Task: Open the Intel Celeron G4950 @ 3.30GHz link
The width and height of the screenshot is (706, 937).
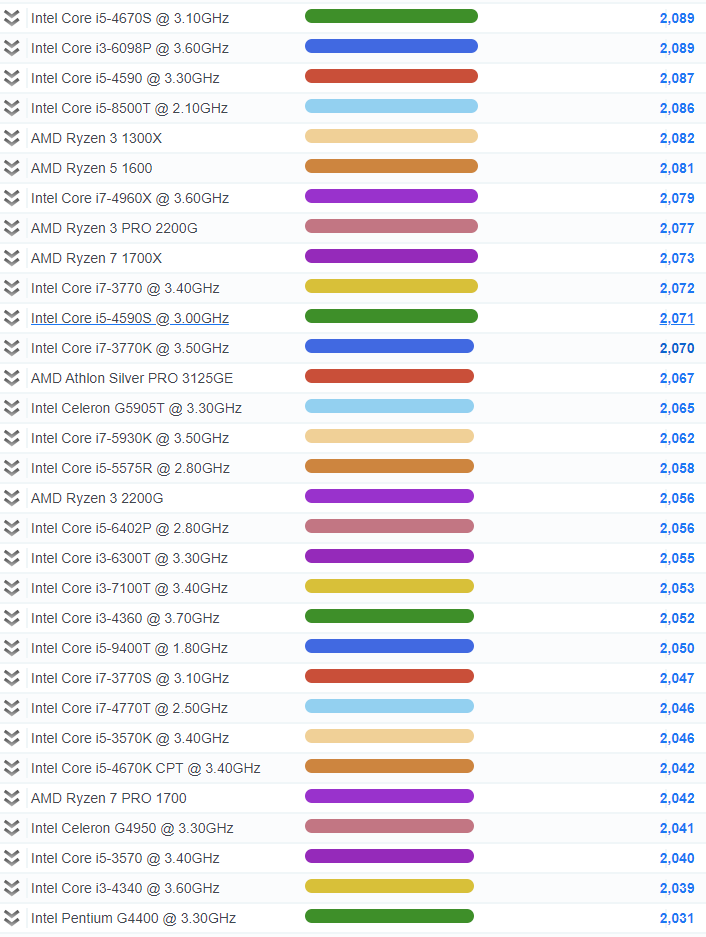Action: pyautogui.click(x=132, y=828)
